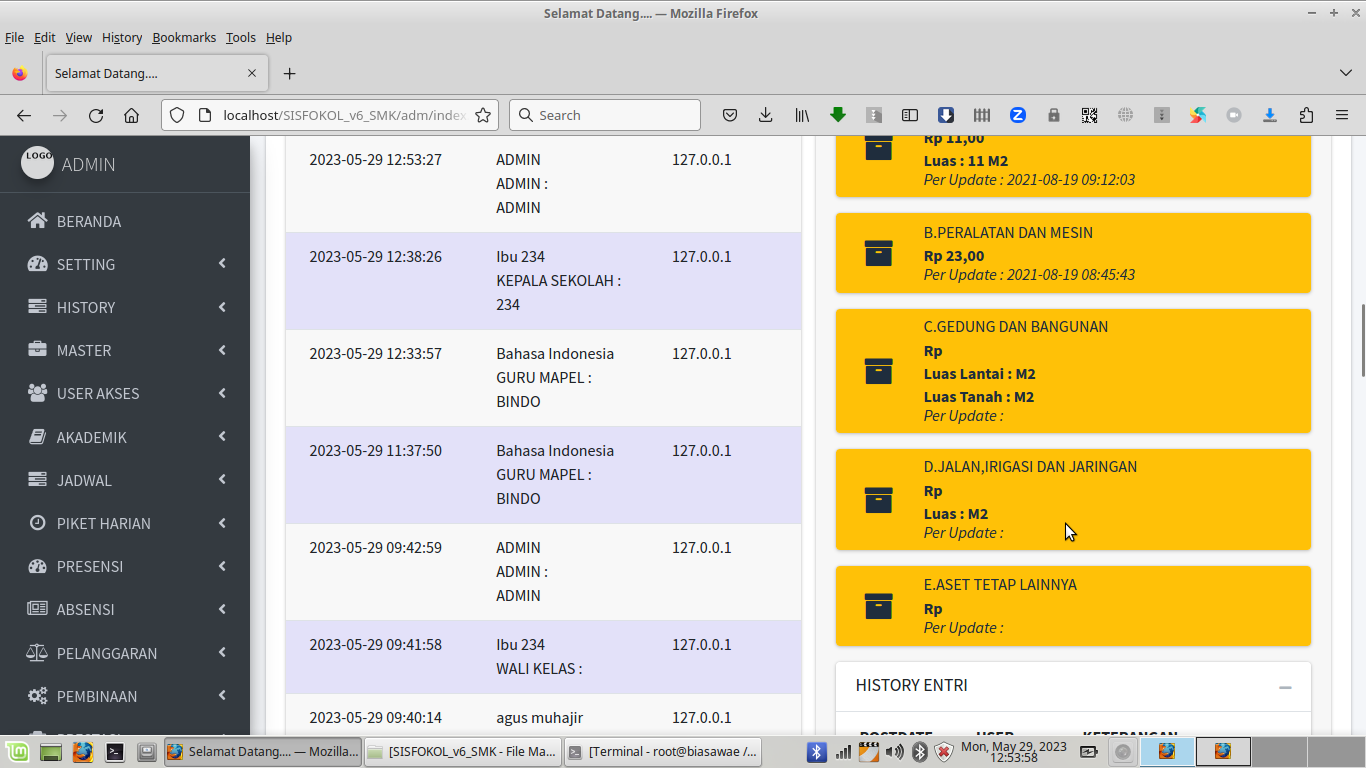This screenshot has height=768, width=1366.
Task: Click the green down-arrow extension icon
Action: (x=838, y=115)
